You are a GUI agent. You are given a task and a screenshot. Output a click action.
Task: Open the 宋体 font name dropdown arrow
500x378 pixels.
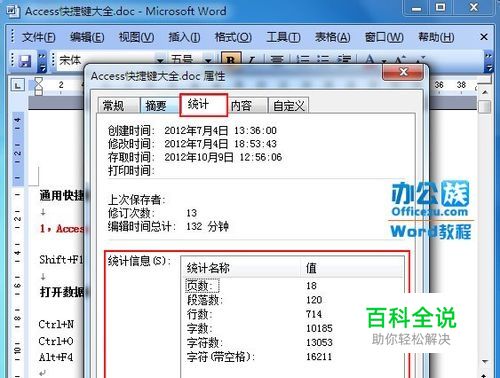tap(160, 60)
